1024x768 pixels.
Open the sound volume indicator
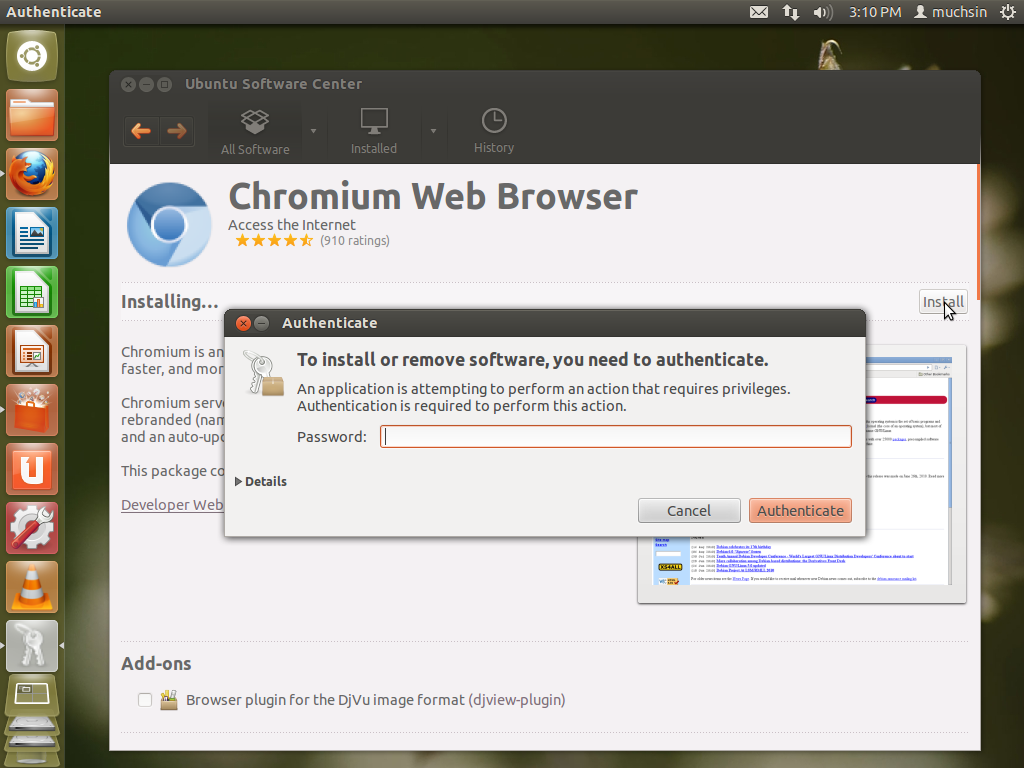(x=823, y=12)
